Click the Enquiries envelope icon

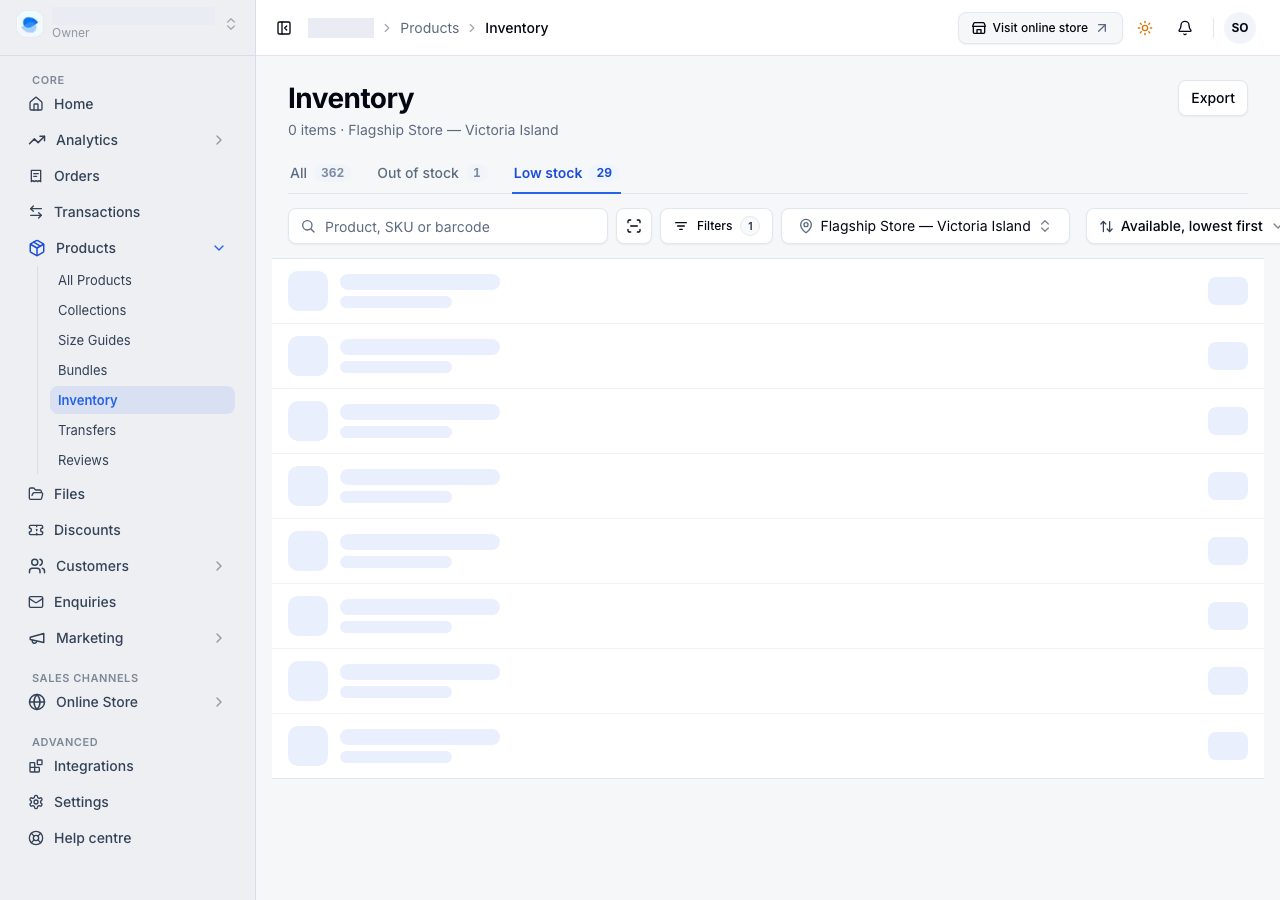(36, 602)
